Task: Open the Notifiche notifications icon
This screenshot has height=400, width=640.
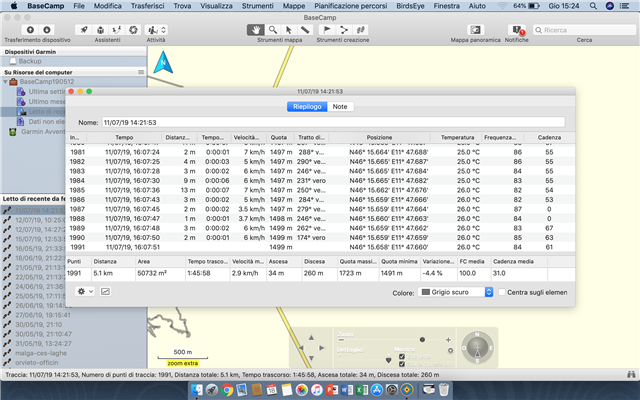Action: coord(517,30)
